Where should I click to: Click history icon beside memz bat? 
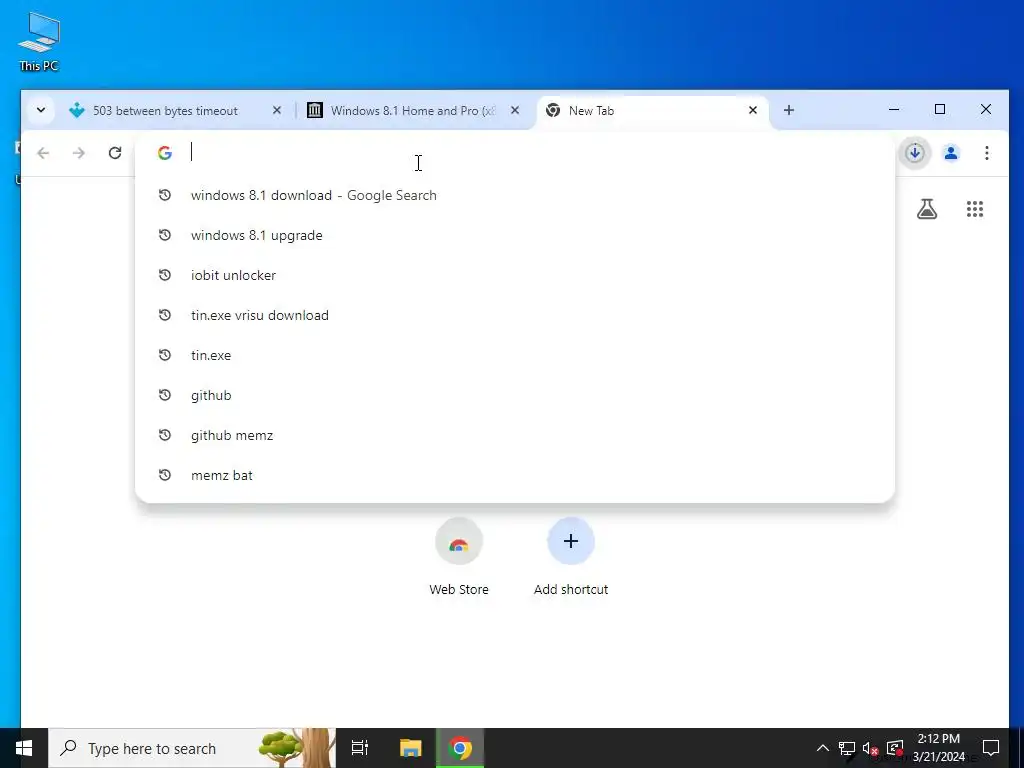point(165,475)
